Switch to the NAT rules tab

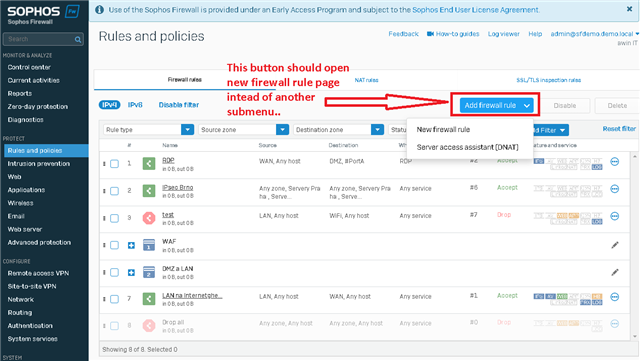click(x=366, y=80)
